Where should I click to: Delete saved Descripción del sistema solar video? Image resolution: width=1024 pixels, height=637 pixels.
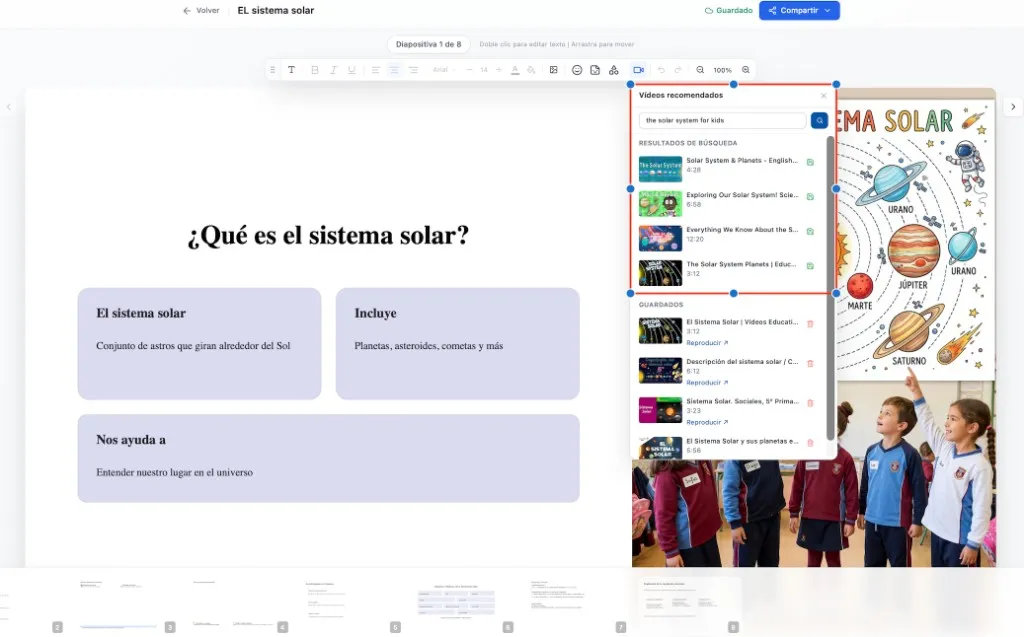(x=810, y=363)
